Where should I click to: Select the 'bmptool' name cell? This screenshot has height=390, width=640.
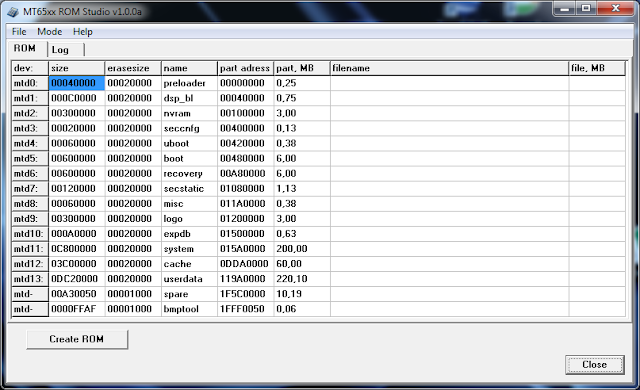pos(189,309)
